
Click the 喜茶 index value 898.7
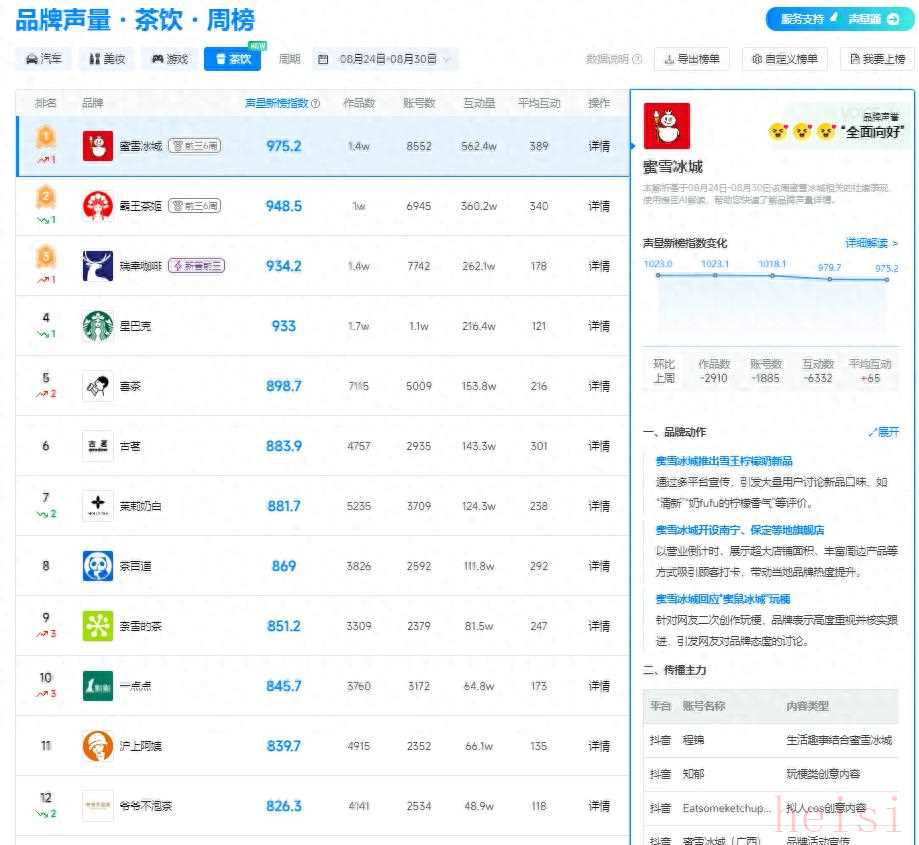284,386
